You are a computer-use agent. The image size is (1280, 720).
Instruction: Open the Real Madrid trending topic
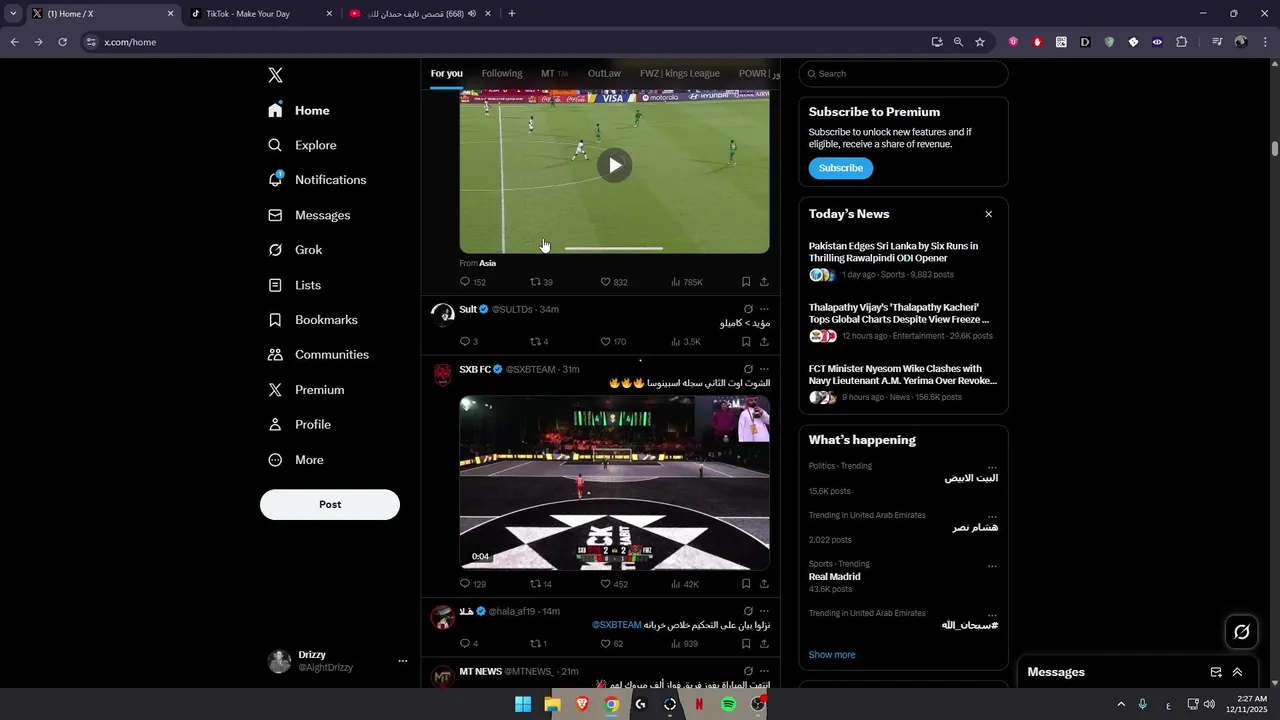click(834, 577)
